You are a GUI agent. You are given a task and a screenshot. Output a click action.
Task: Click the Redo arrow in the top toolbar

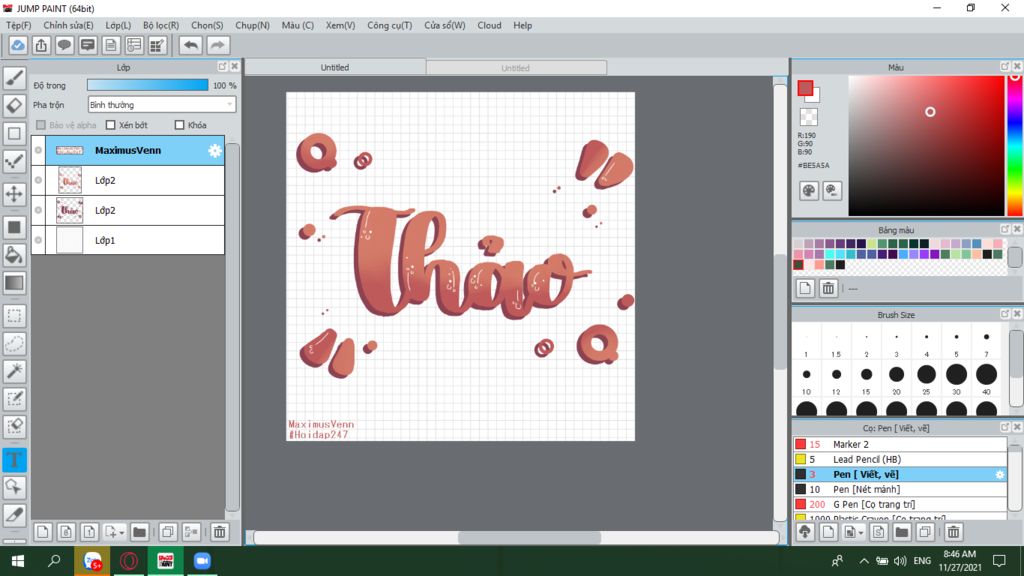click(217, 45)
